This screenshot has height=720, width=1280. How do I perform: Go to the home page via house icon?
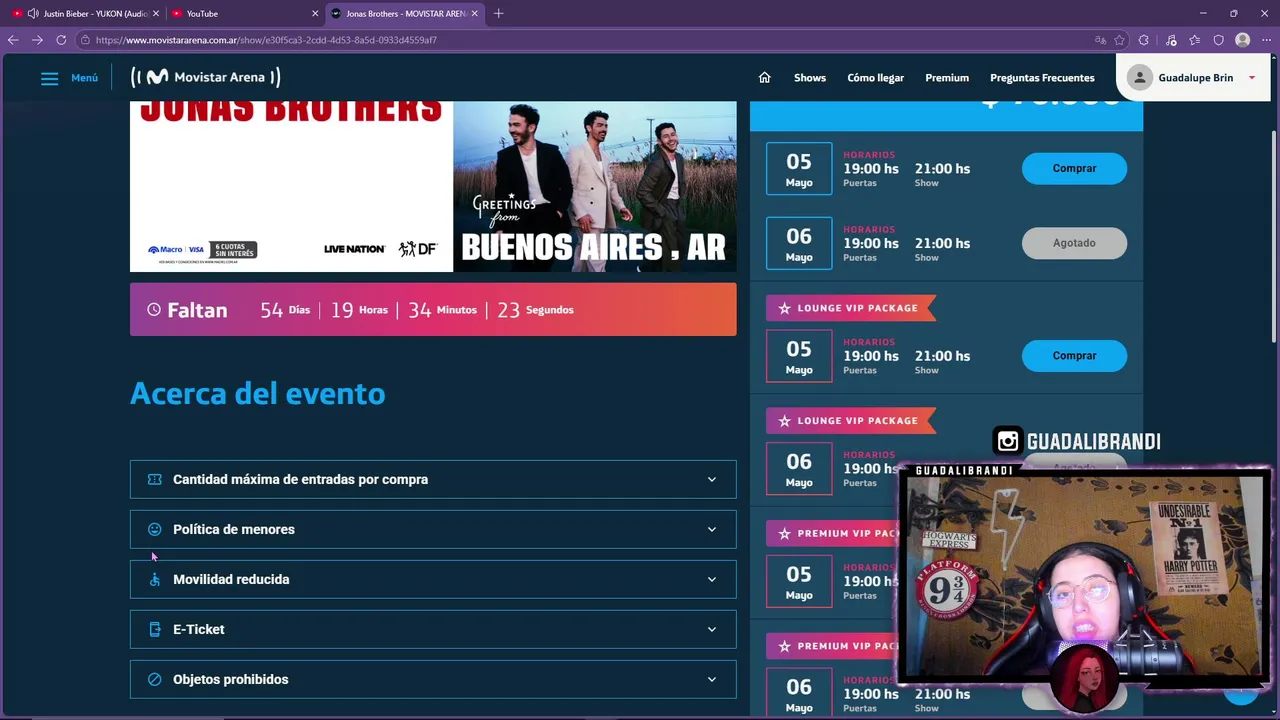point(765,78)
